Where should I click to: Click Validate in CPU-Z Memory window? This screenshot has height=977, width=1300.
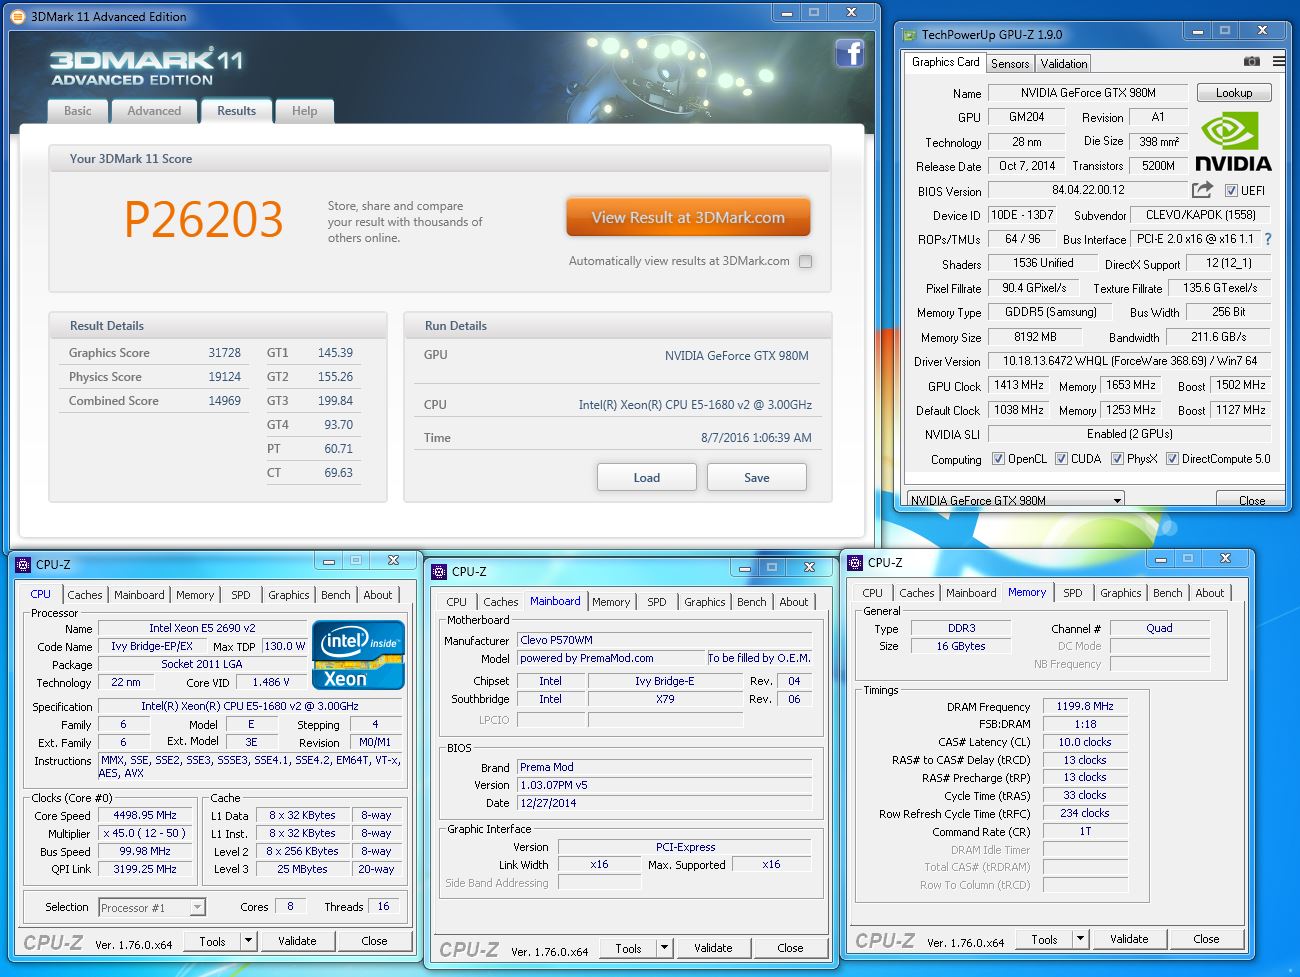pyautogui.click(x=1129, y=939)
